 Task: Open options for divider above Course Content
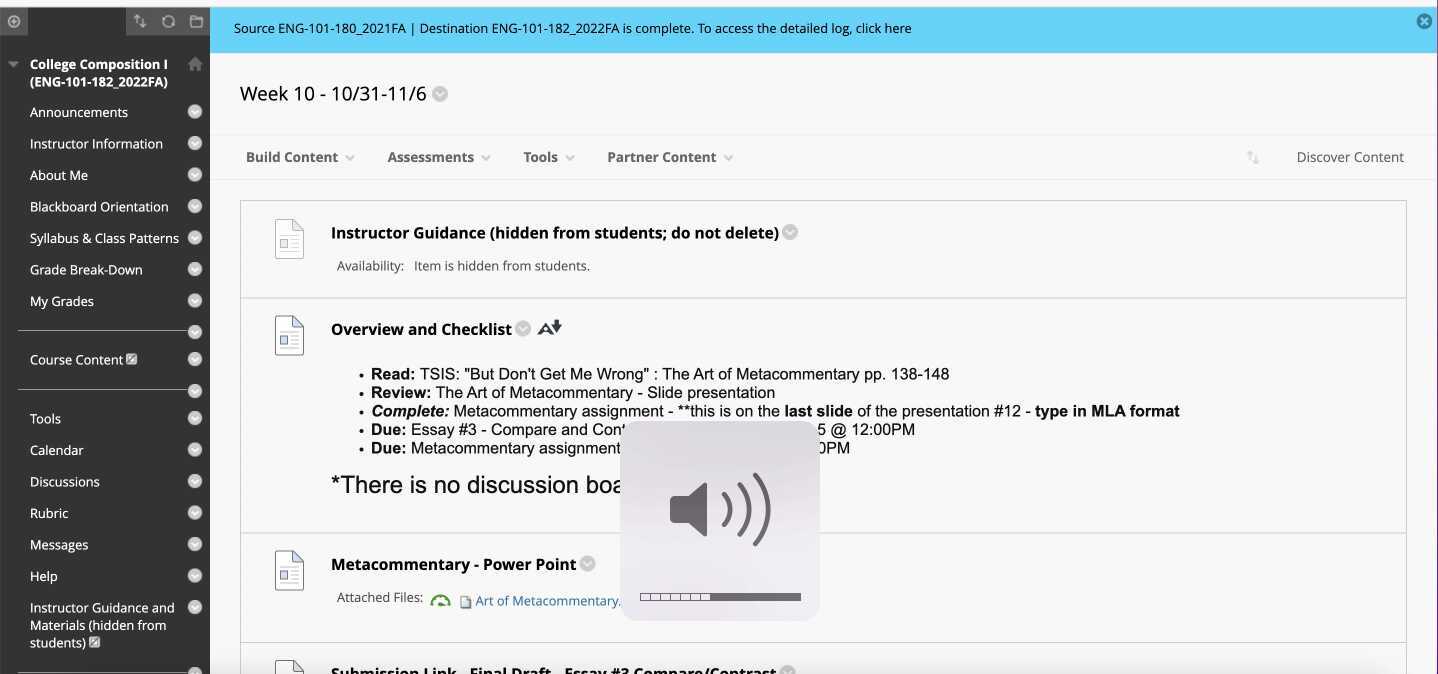point(195,332)
